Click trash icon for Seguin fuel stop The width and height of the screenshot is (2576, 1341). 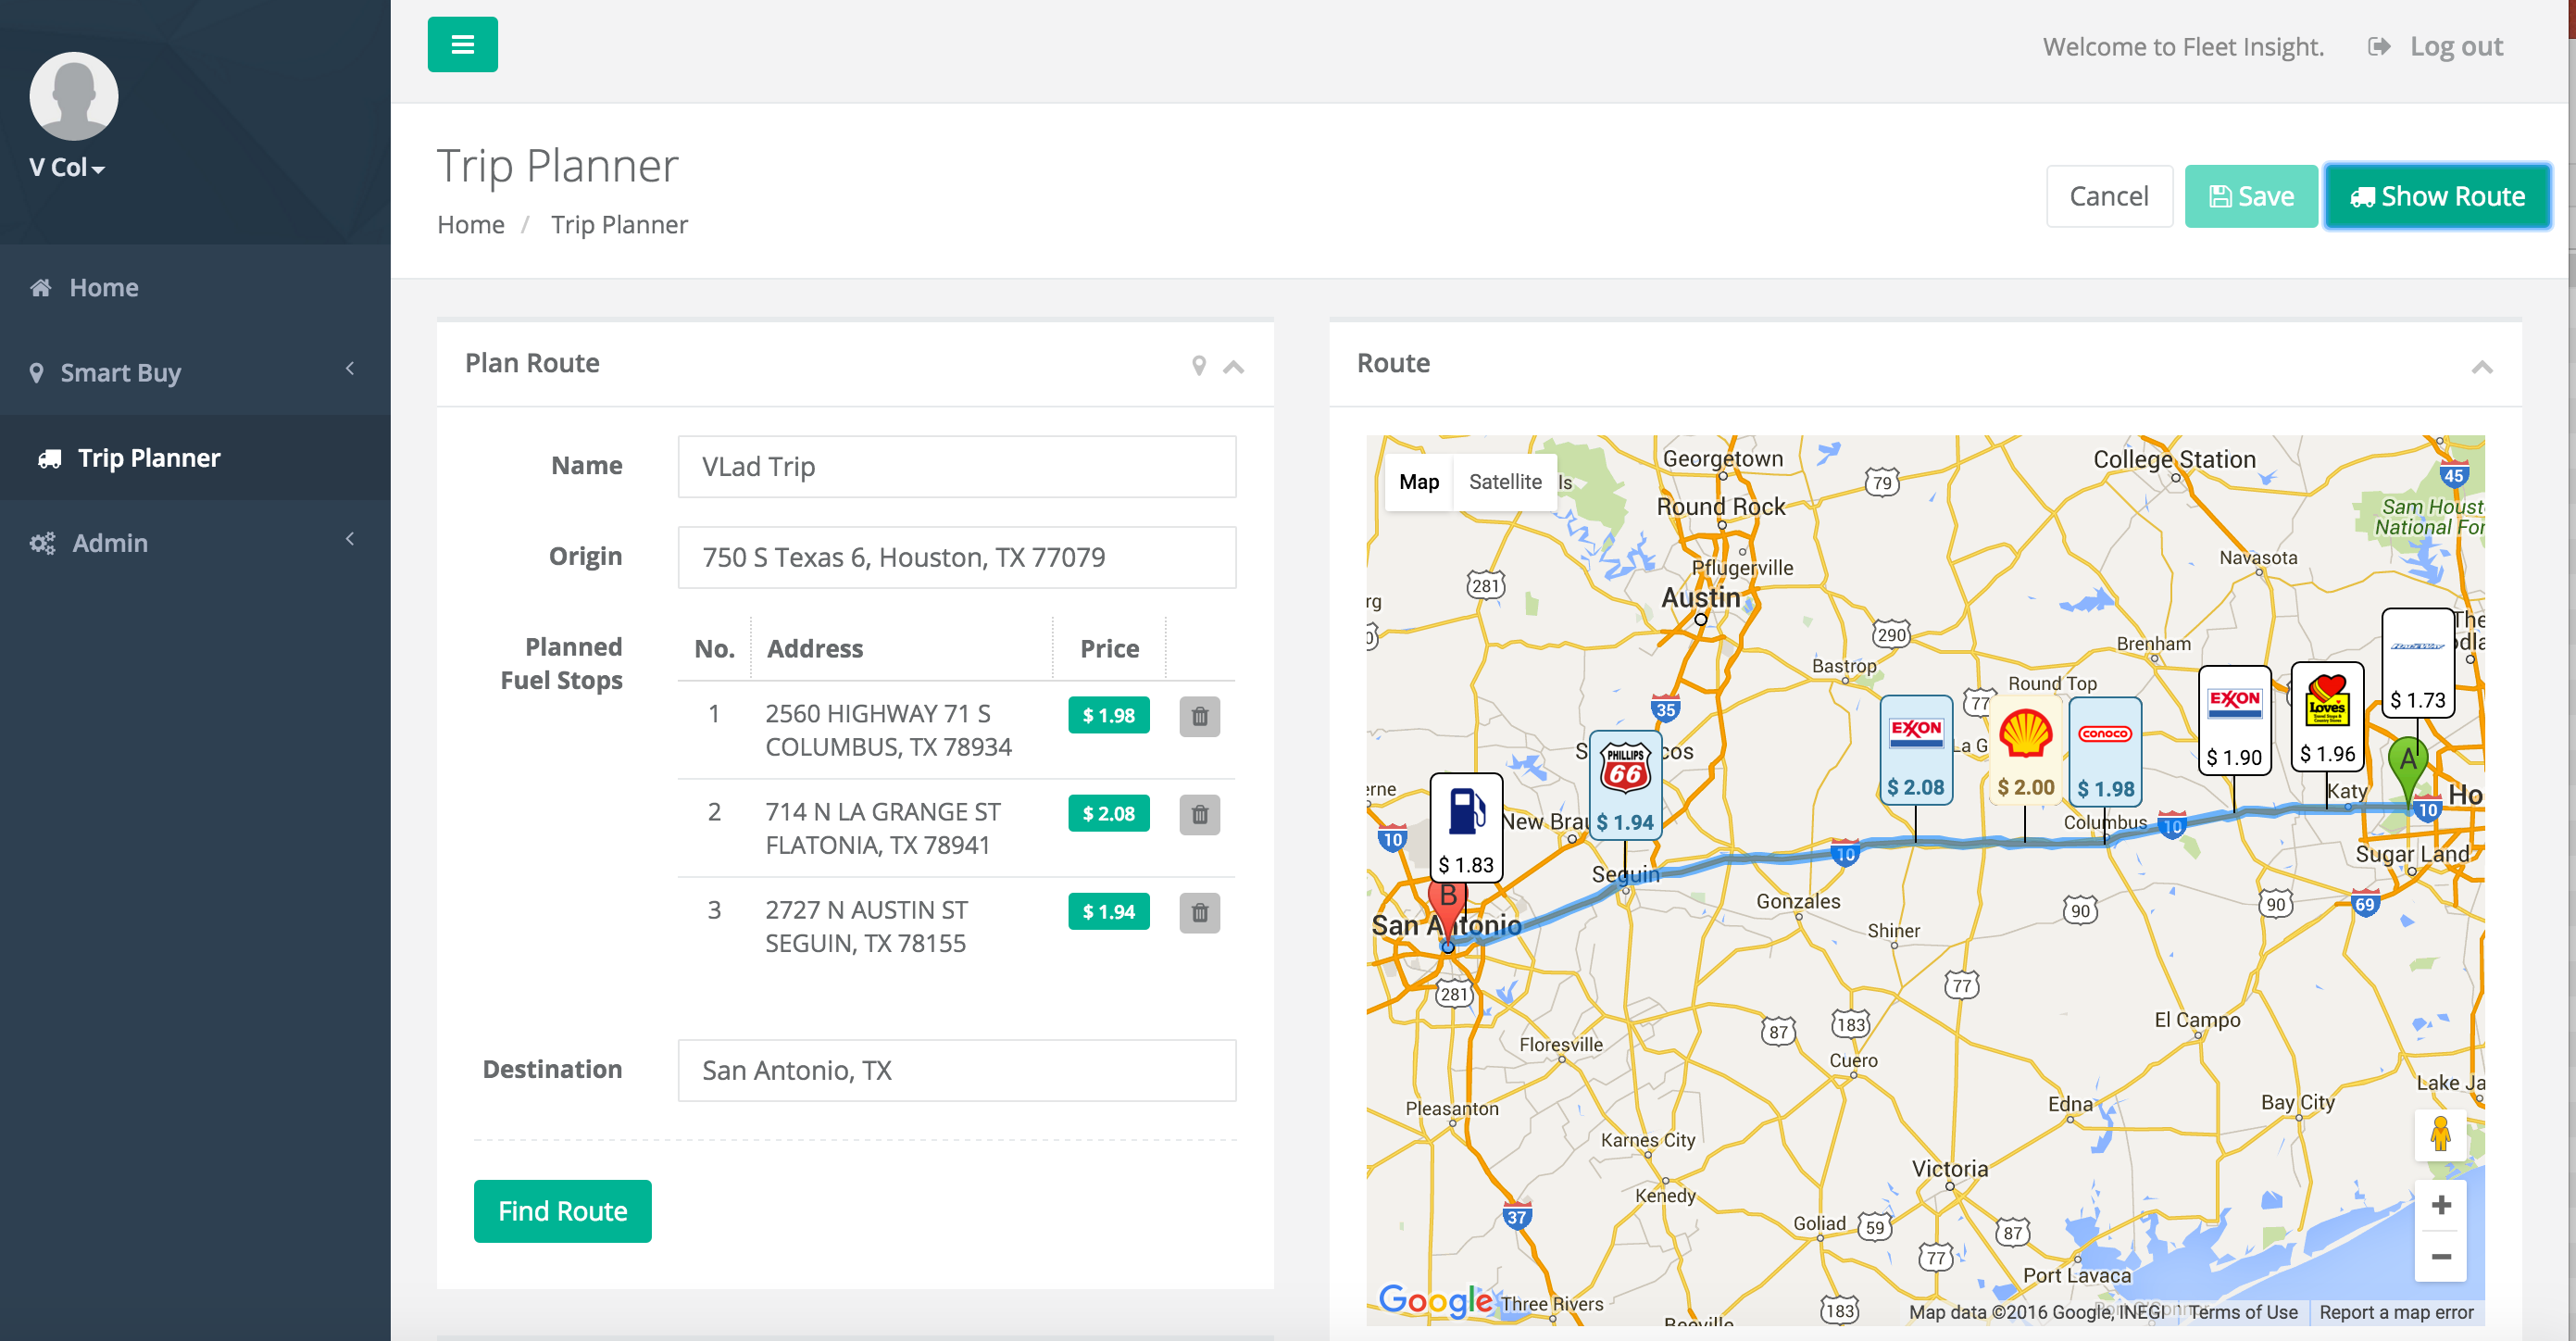pyautogui.click(x=1199, y=912)
